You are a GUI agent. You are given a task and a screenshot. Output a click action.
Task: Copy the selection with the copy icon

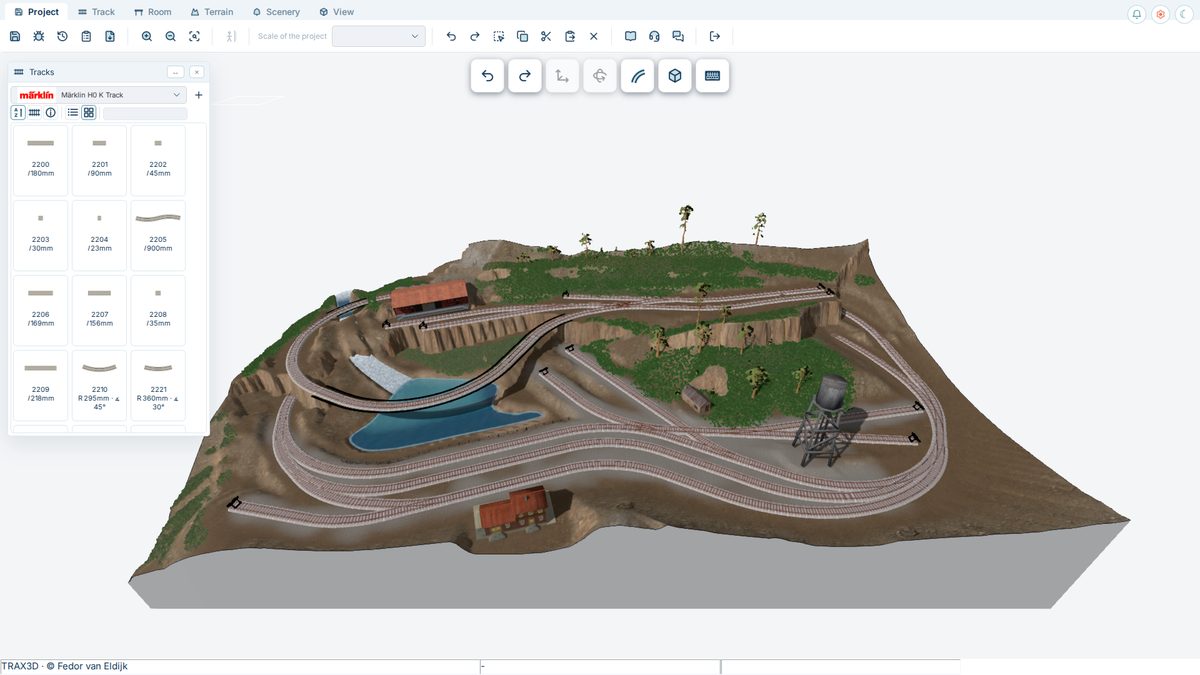click(522, 36)
